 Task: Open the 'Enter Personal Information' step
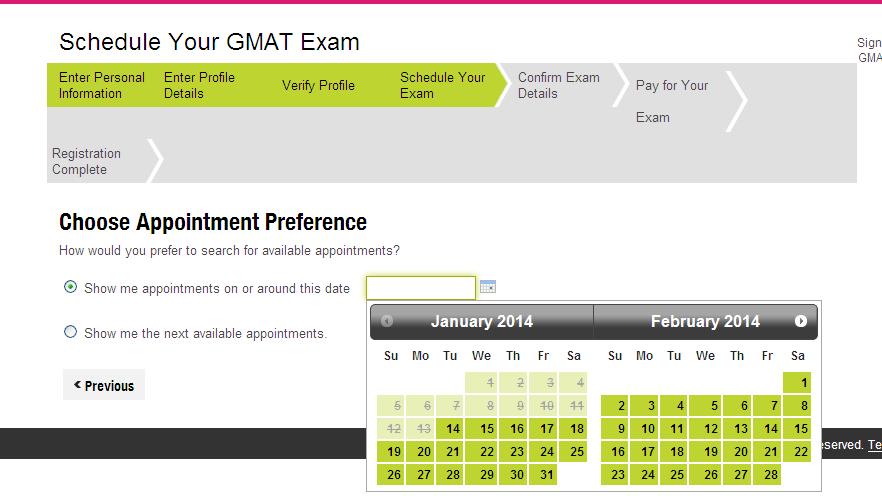point(102,85)
